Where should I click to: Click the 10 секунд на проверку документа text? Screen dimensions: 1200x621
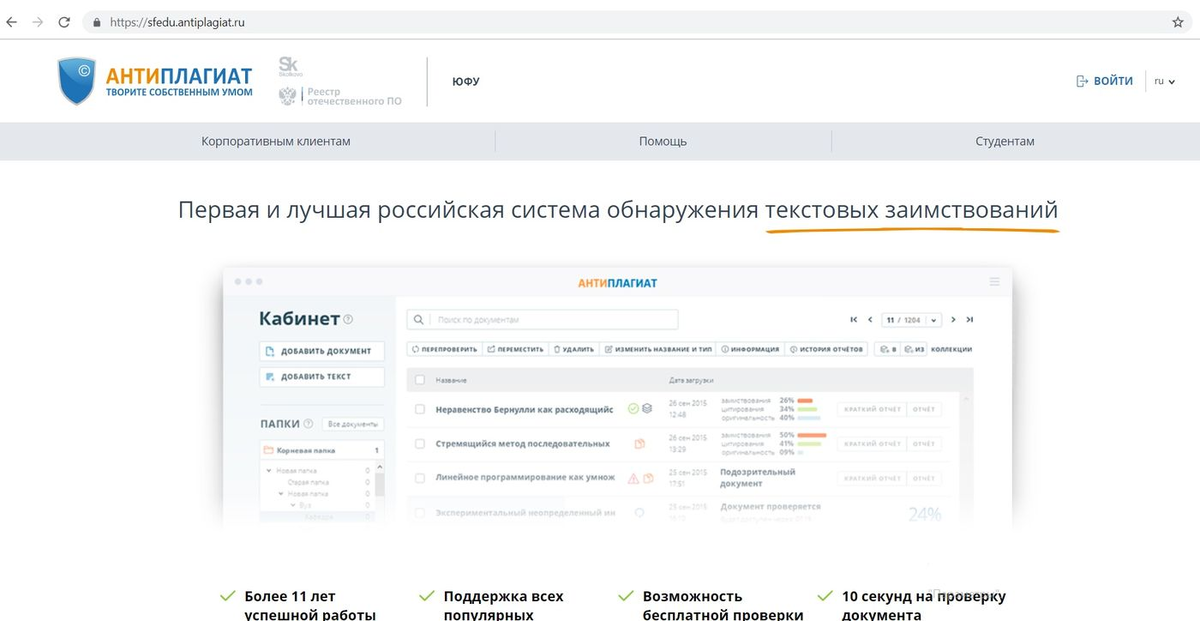point(924,605)
